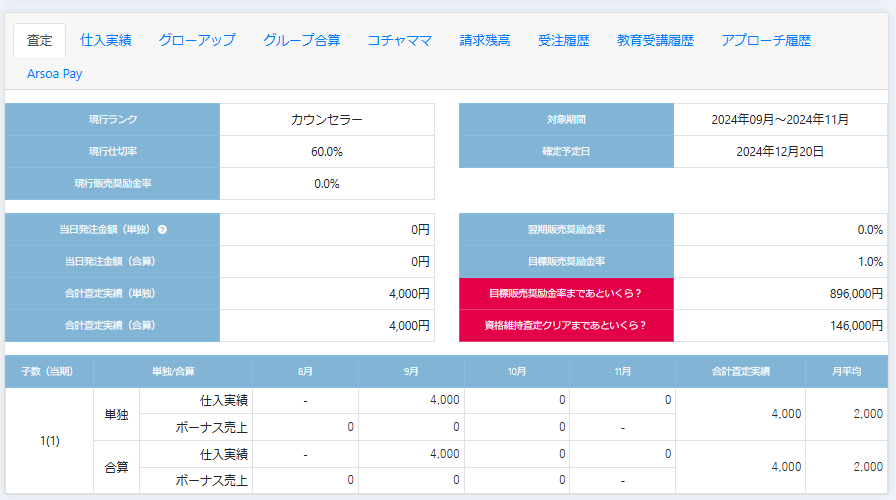This screenshot has width=896, height=500.
Task: Switch to the 仕入実績 tab
Action: pyautogui.click(x=106, y=40)
